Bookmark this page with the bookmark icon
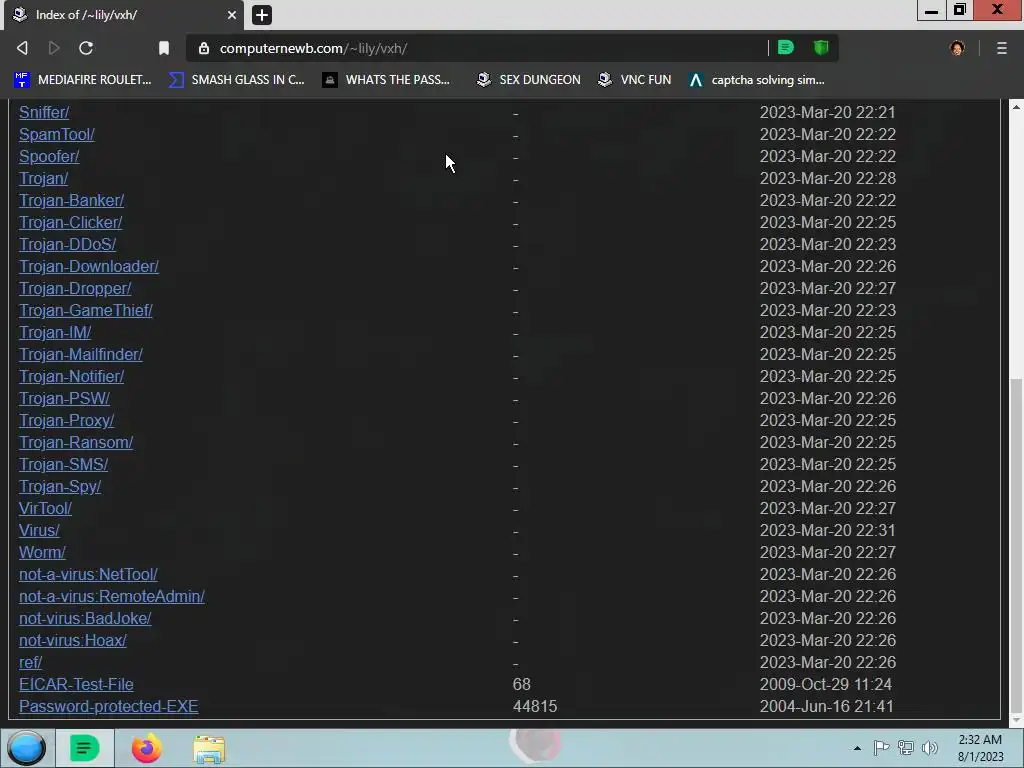 [x=164, y=48]
